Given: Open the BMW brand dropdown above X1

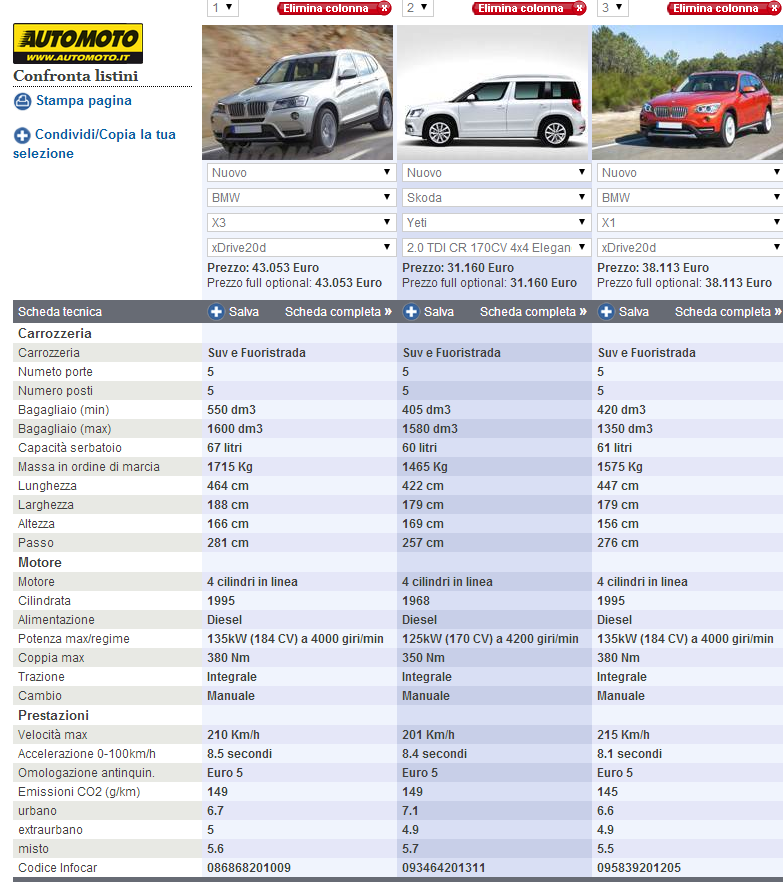Looking at the screenshot, I should click(x=690, y=197).
